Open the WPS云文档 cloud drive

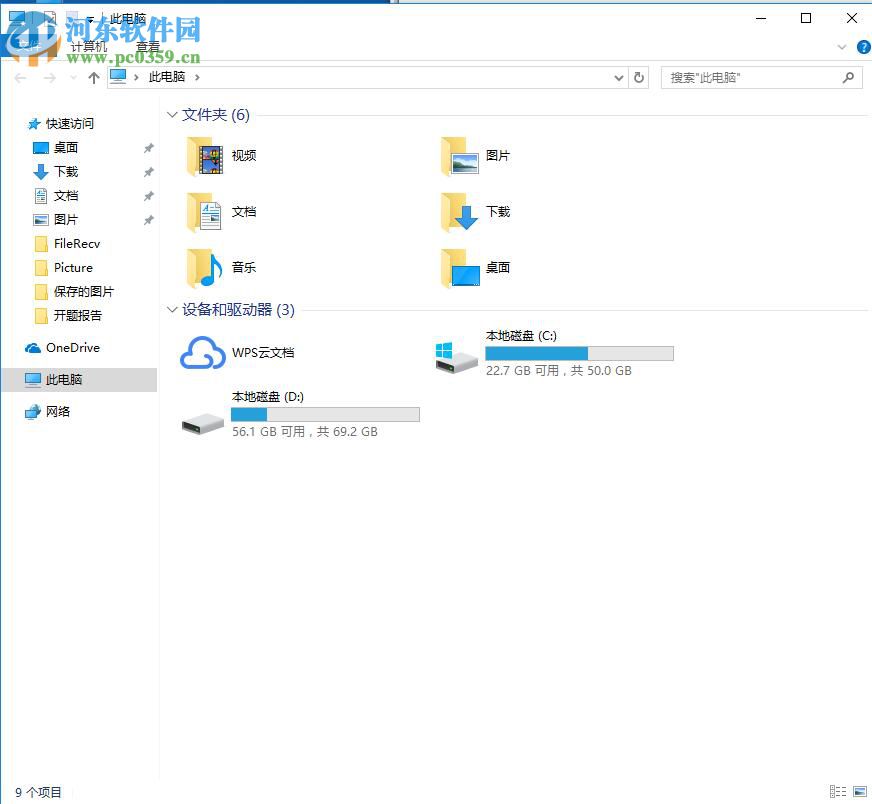[x=204, y=353]
